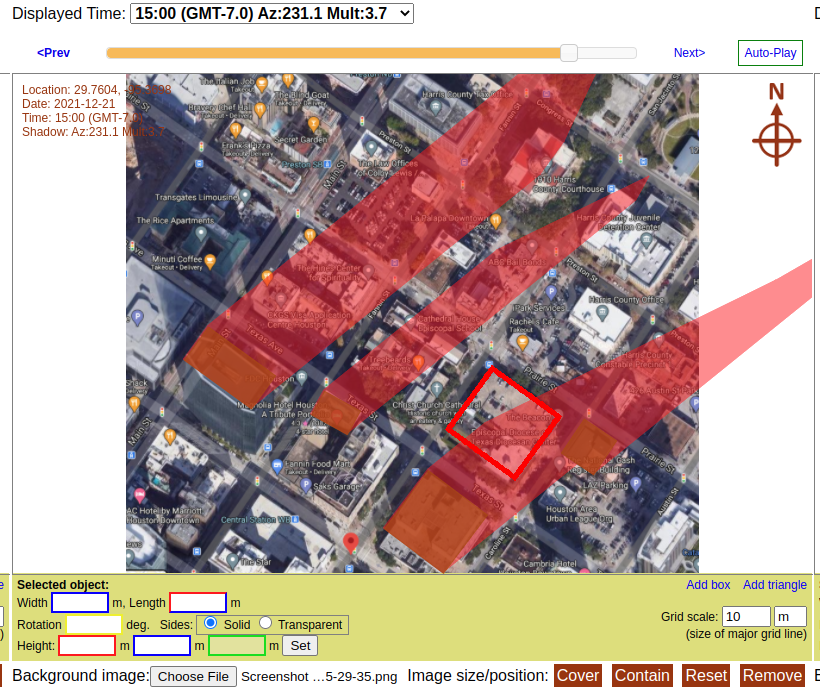Viewport: 820px width, 688px height.
Task: Open the Displayed Time dropdown
Action: [x=271, y=13]
